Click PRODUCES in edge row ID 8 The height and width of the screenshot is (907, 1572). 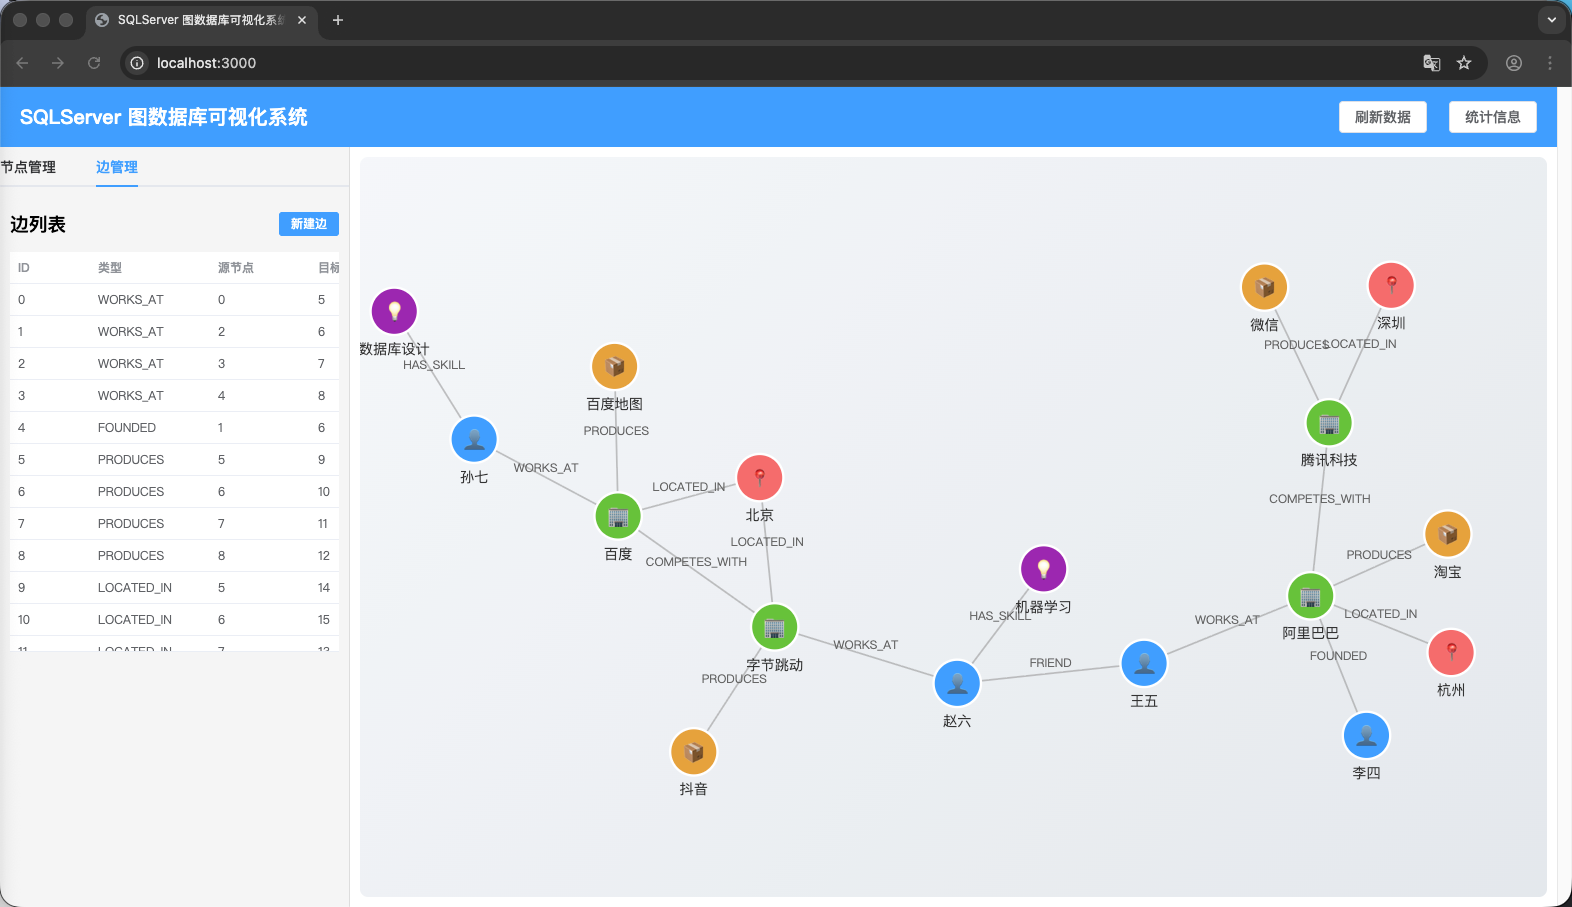pos(131,556)
